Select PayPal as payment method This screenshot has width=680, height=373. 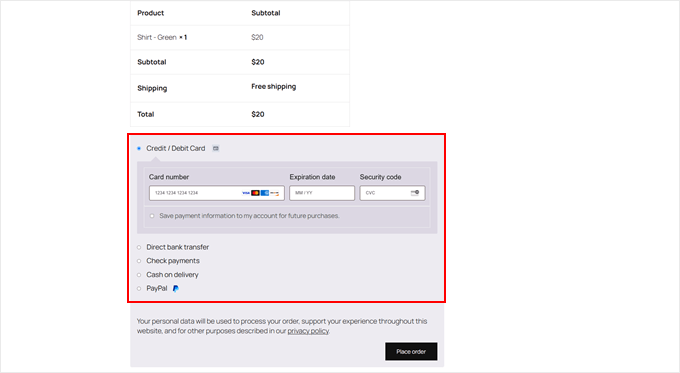pyautogui.click(x=139, y=288)
